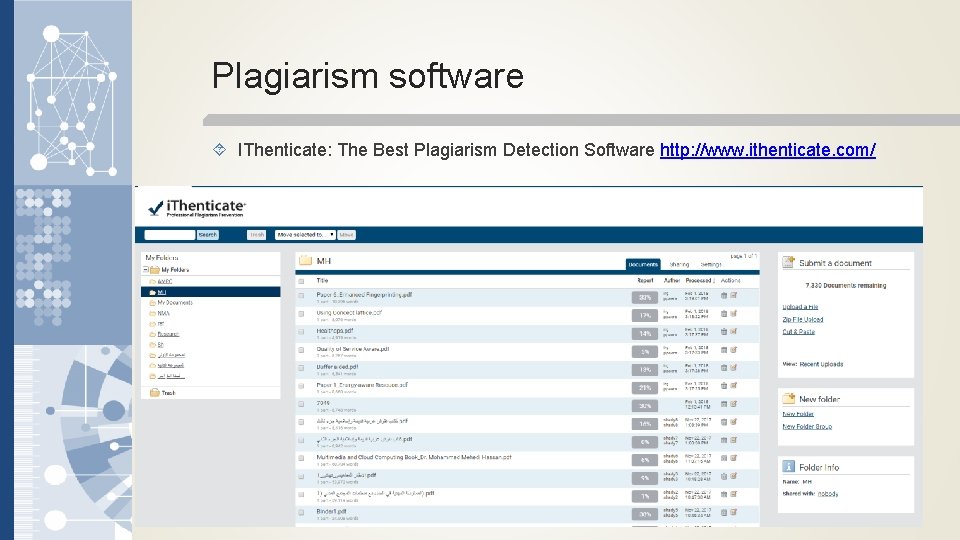The image size is (960, 540).
Task: Click the Move button
Action: click(347, 234)
